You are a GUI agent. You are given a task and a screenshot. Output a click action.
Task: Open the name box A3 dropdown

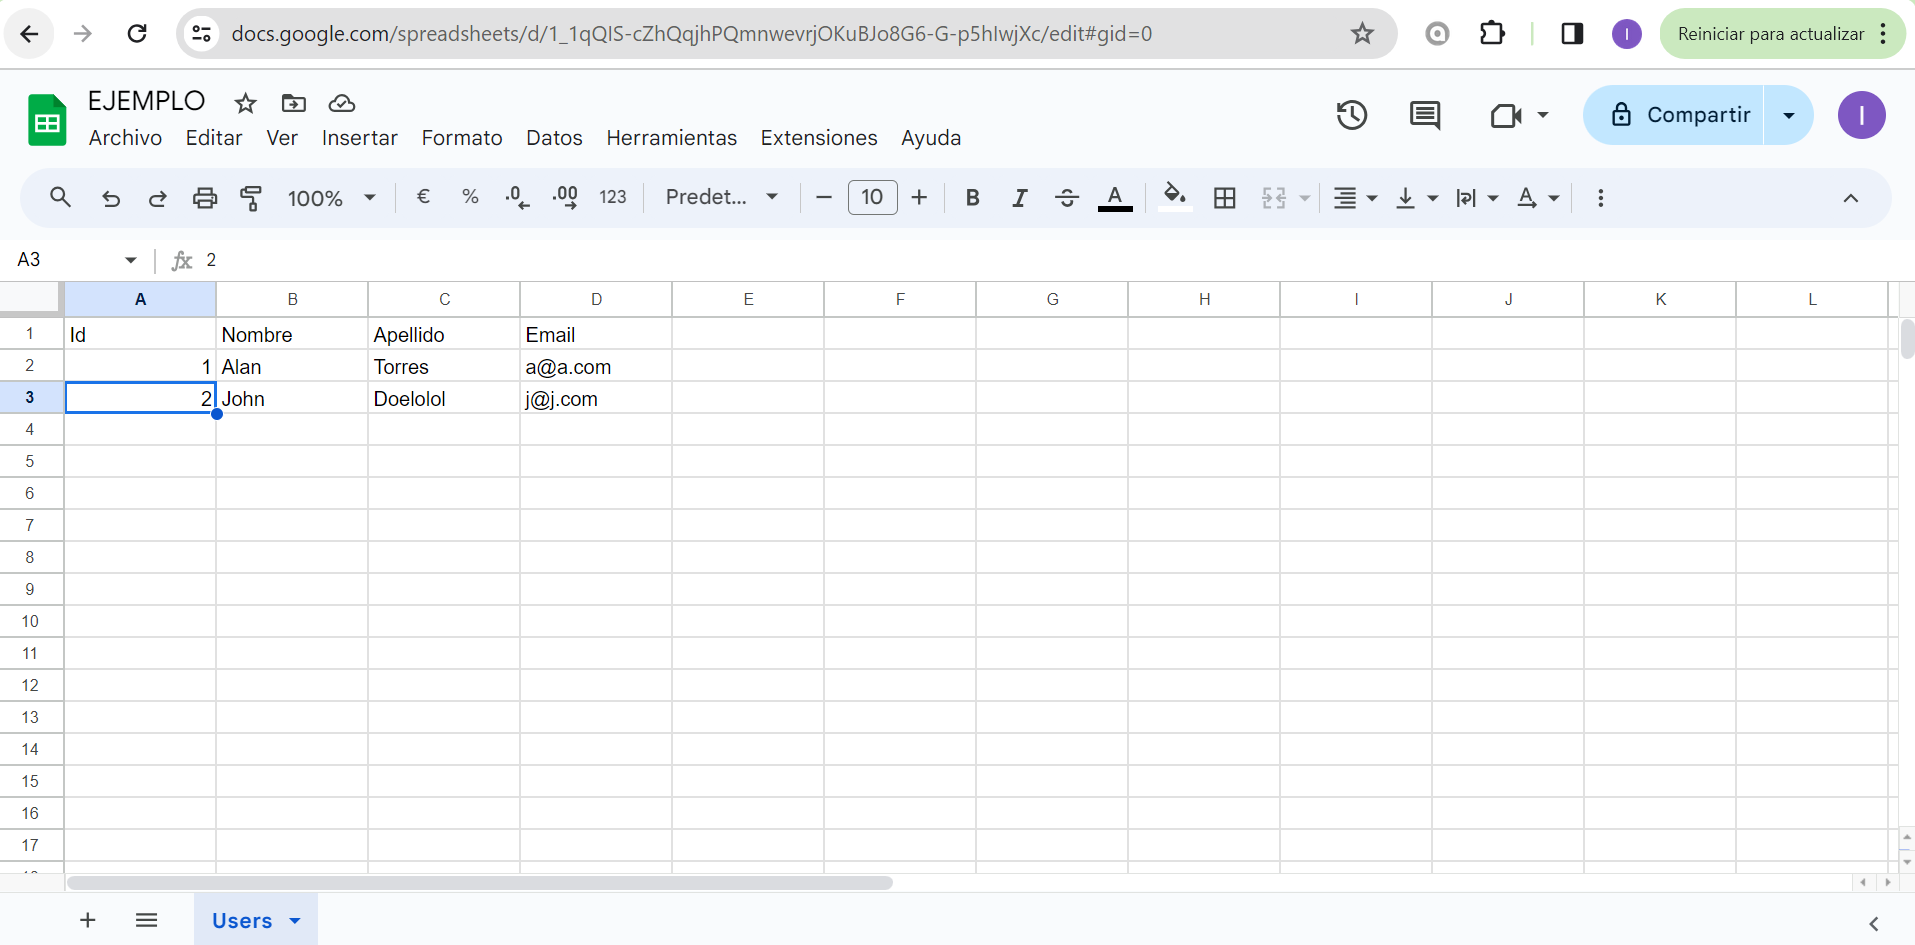click(131, 260)
